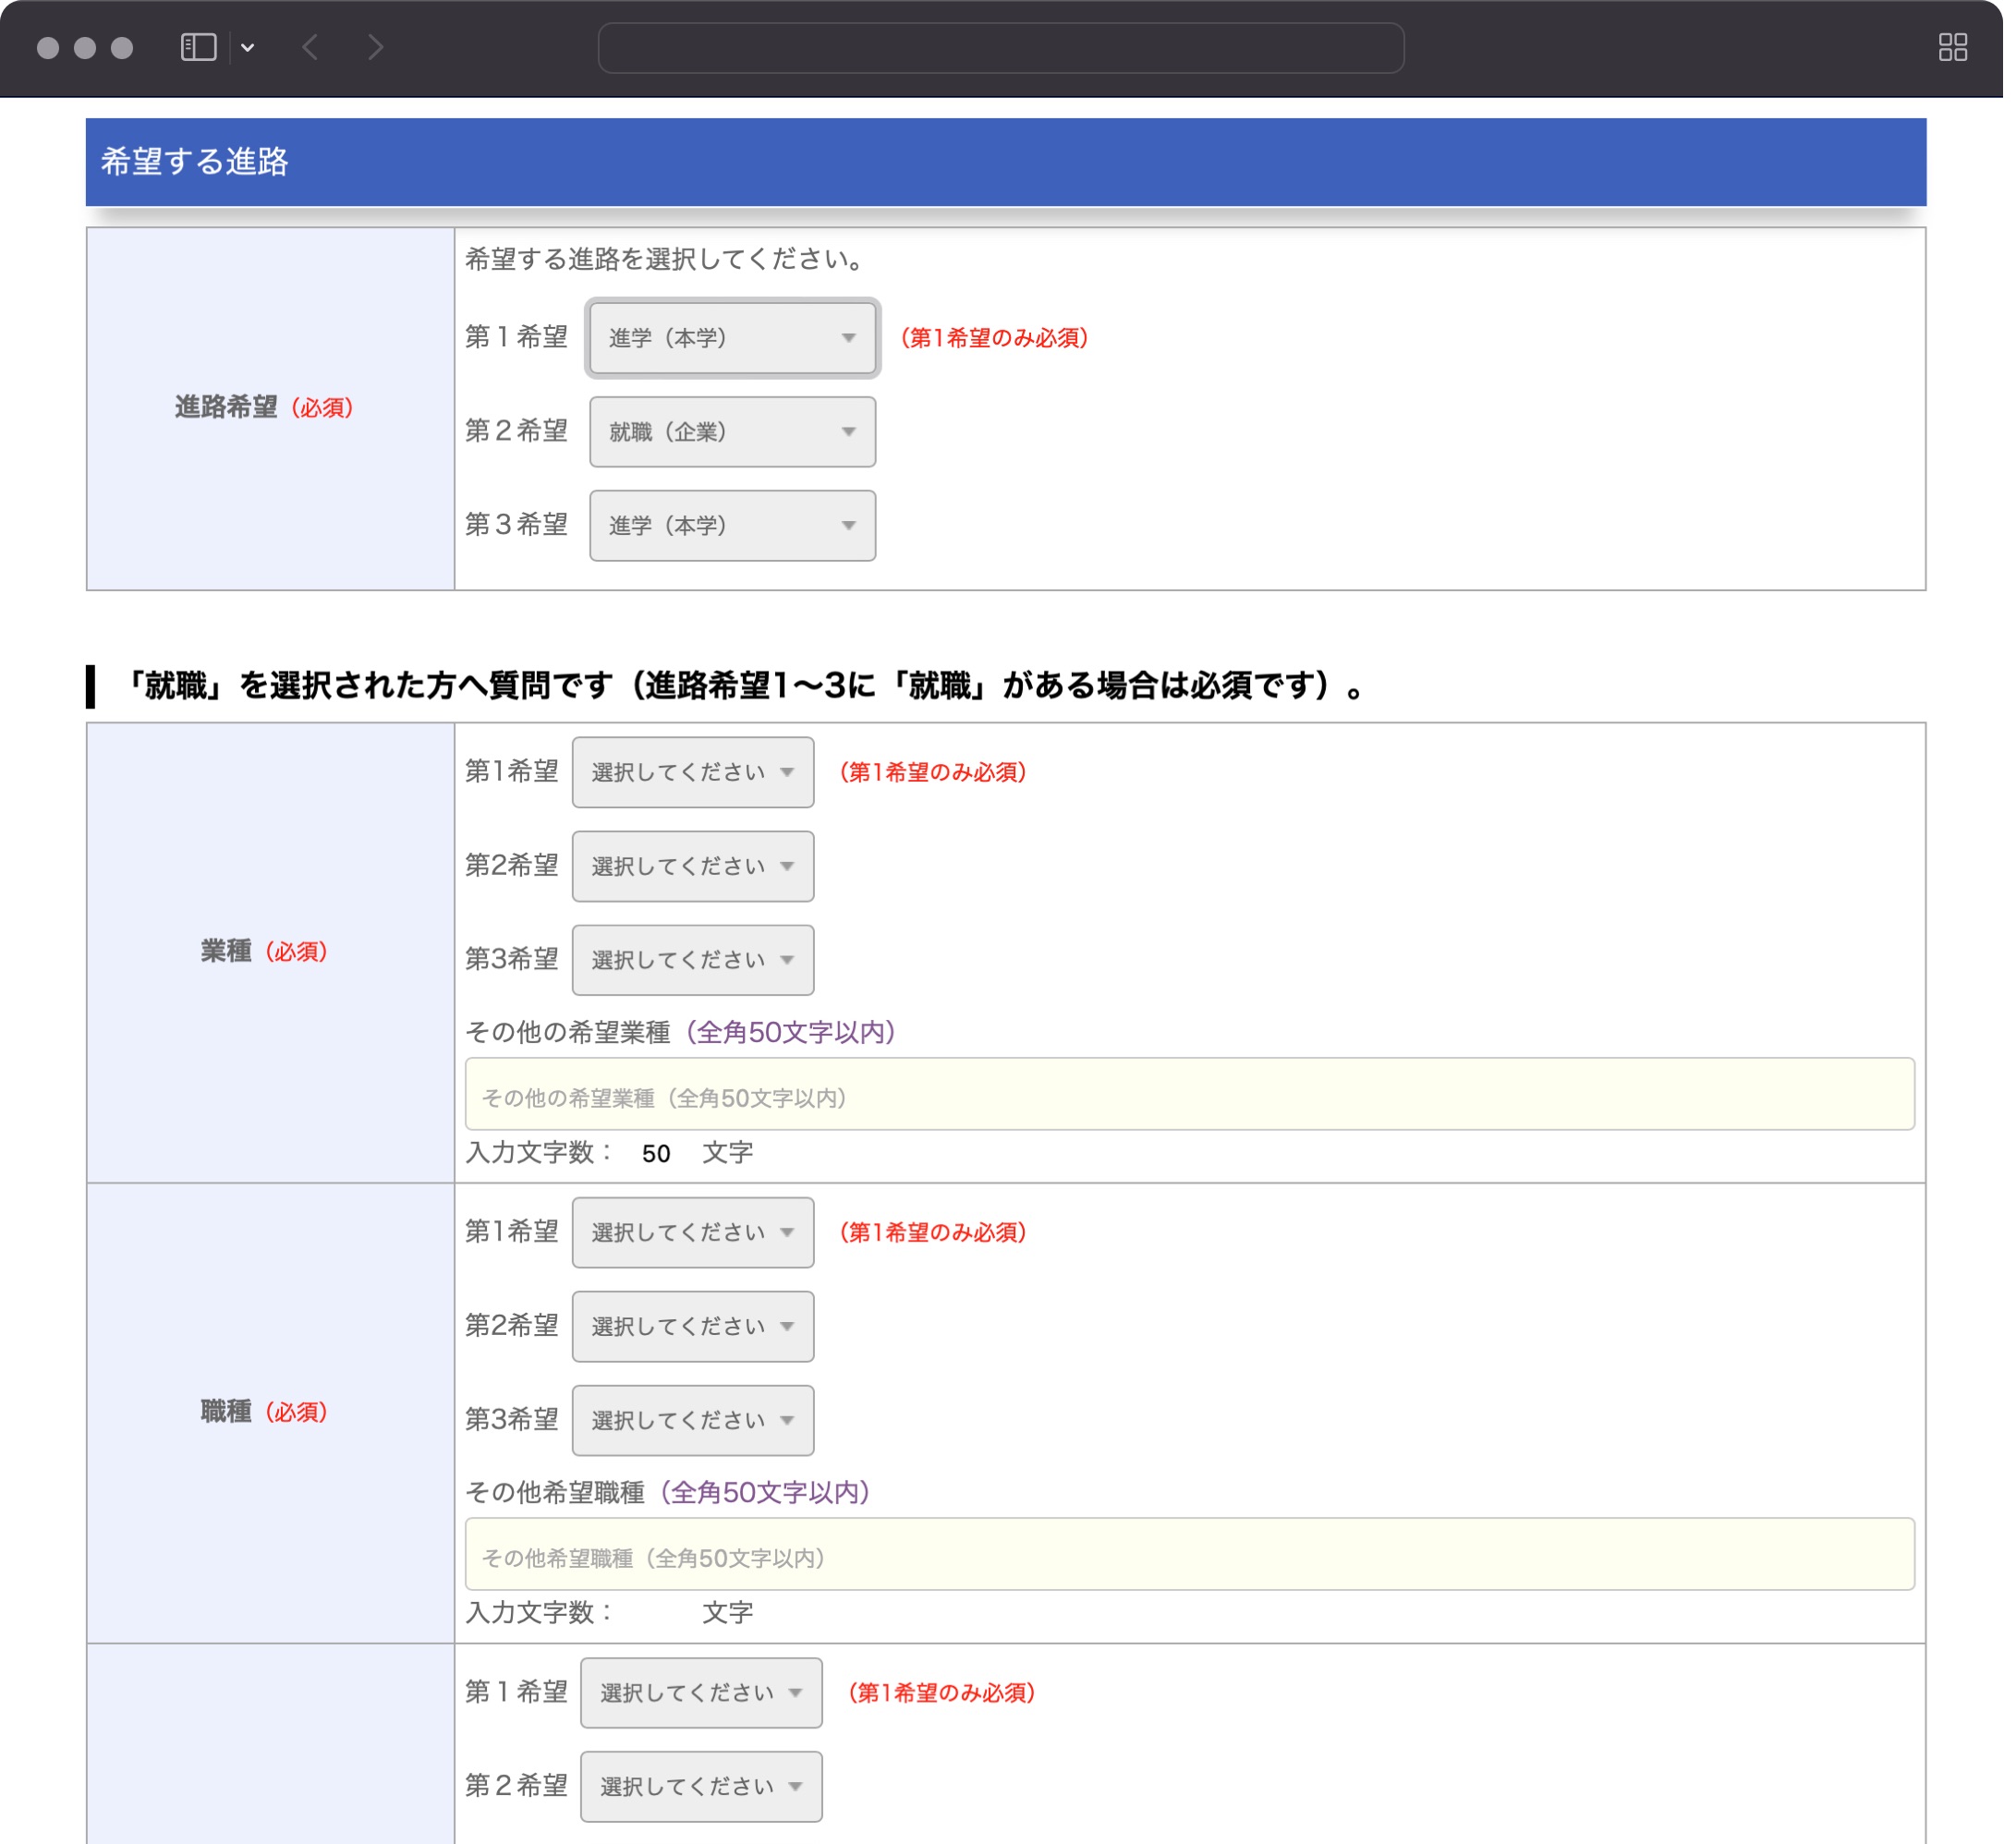
Task: Click the その他の希望業種（全角50文字以内） label
Action: tap(681, 1032)
